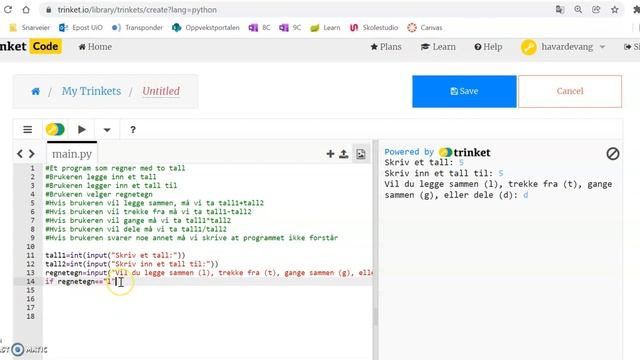Click comment '#Et program som regner med to tall'
The height and width of the screenshot is (360, 640).
click(x=115, y=168)
